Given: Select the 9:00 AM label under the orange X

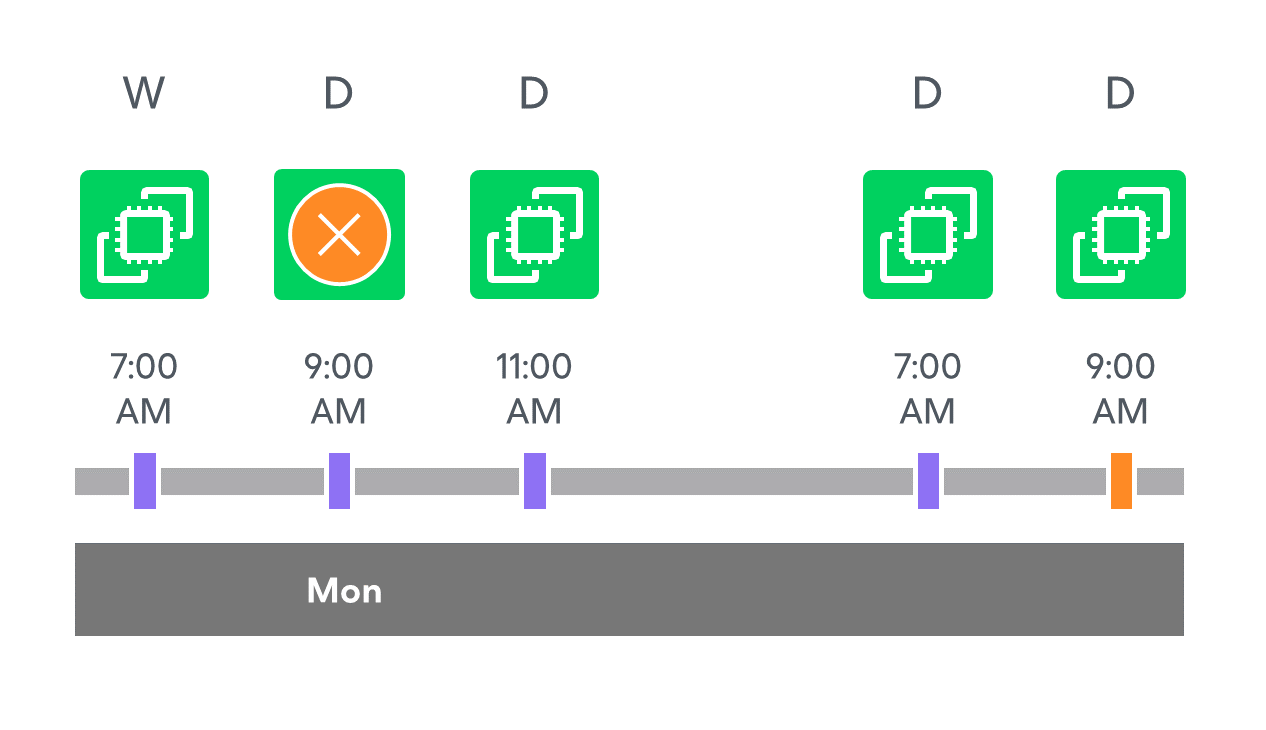Looking at the screenshot, I should click(339, 389).
